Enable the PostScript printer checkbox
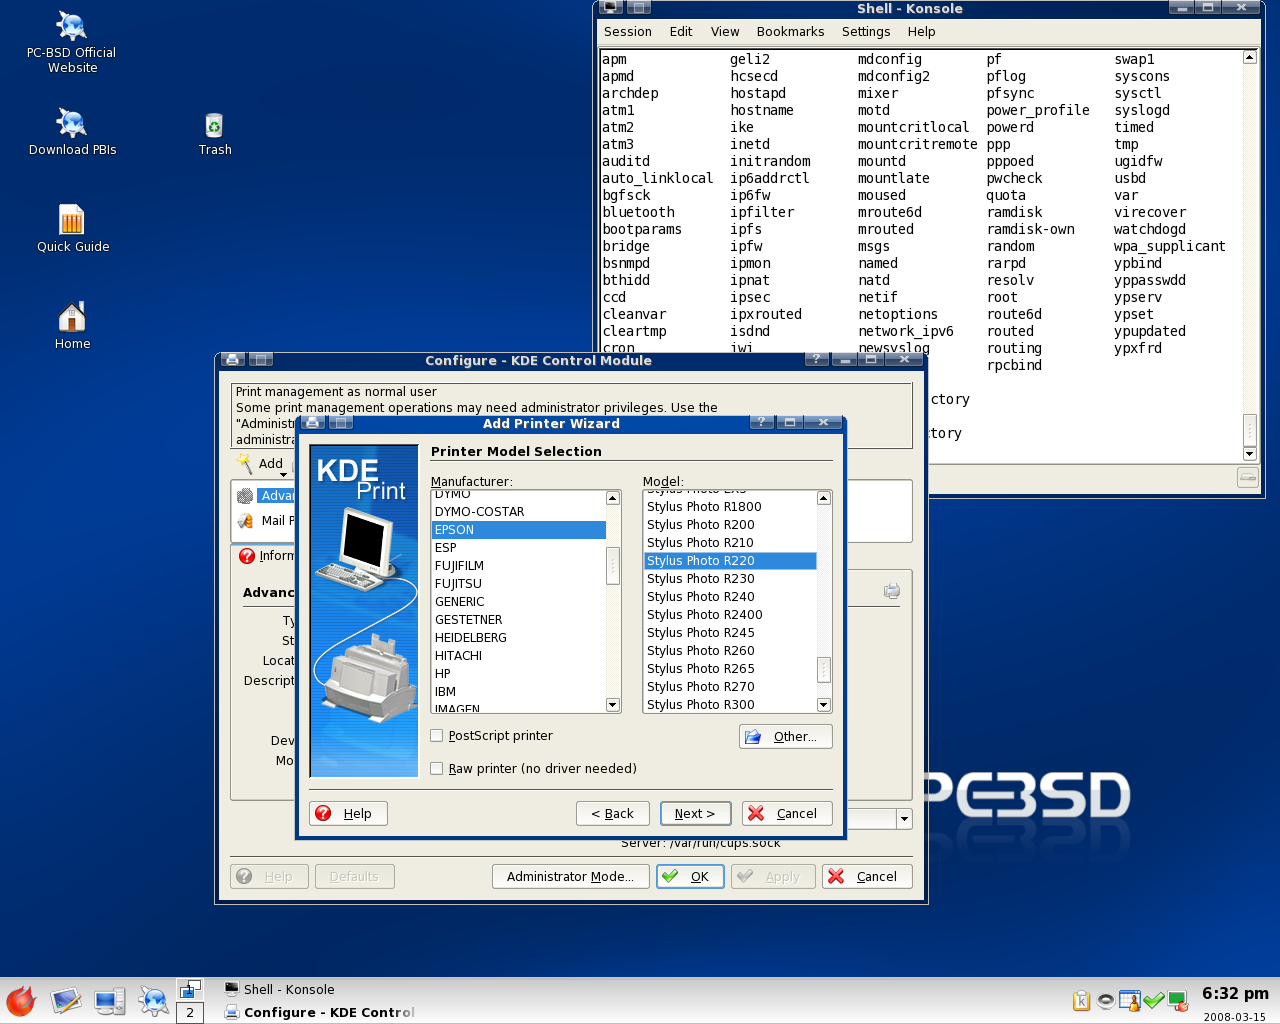The width and height of the screenshot is (1280, 1024). [437, 736]
